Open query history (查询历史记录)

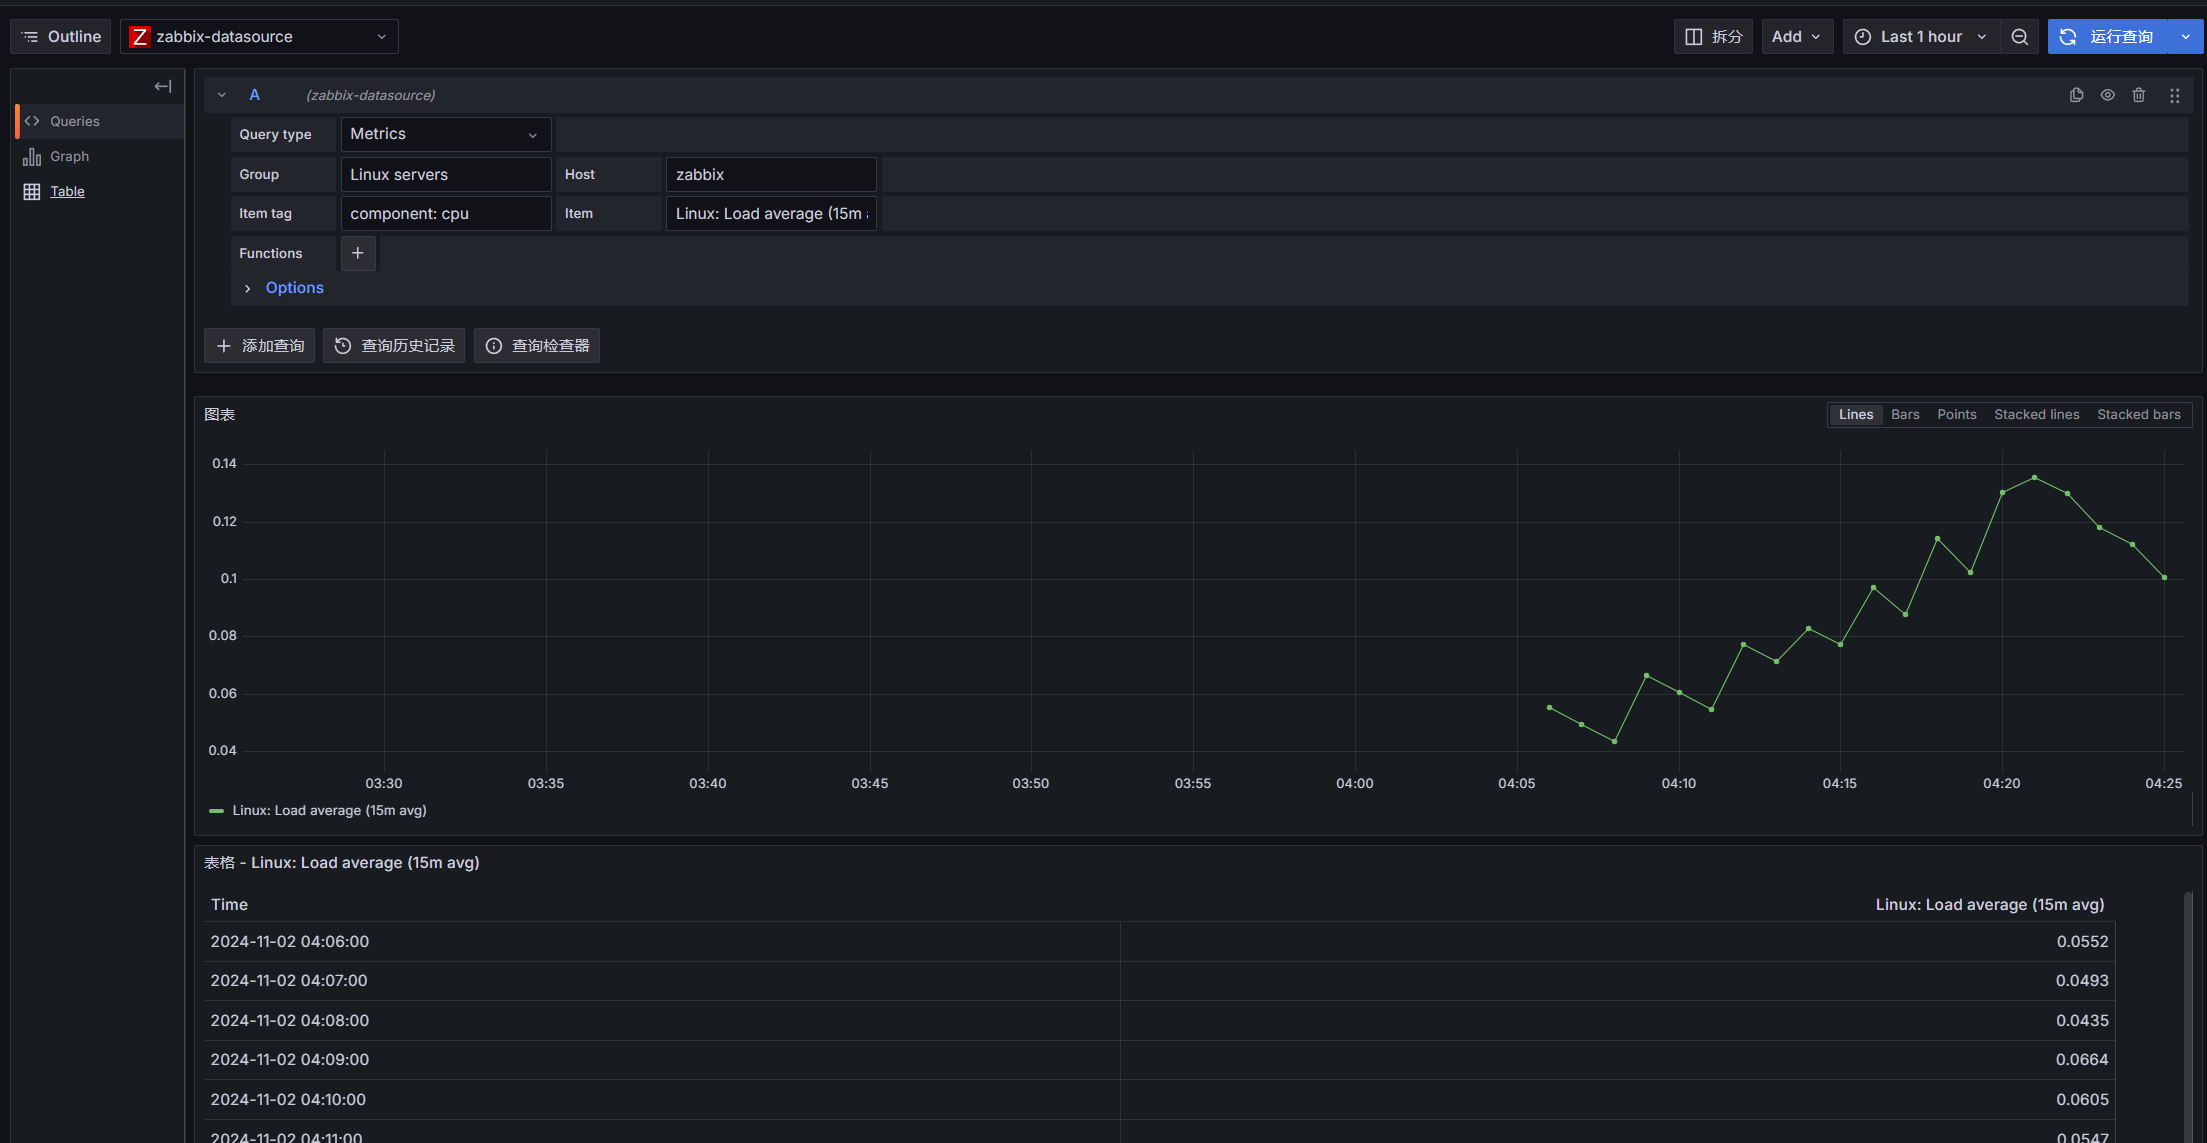(394, 346)
